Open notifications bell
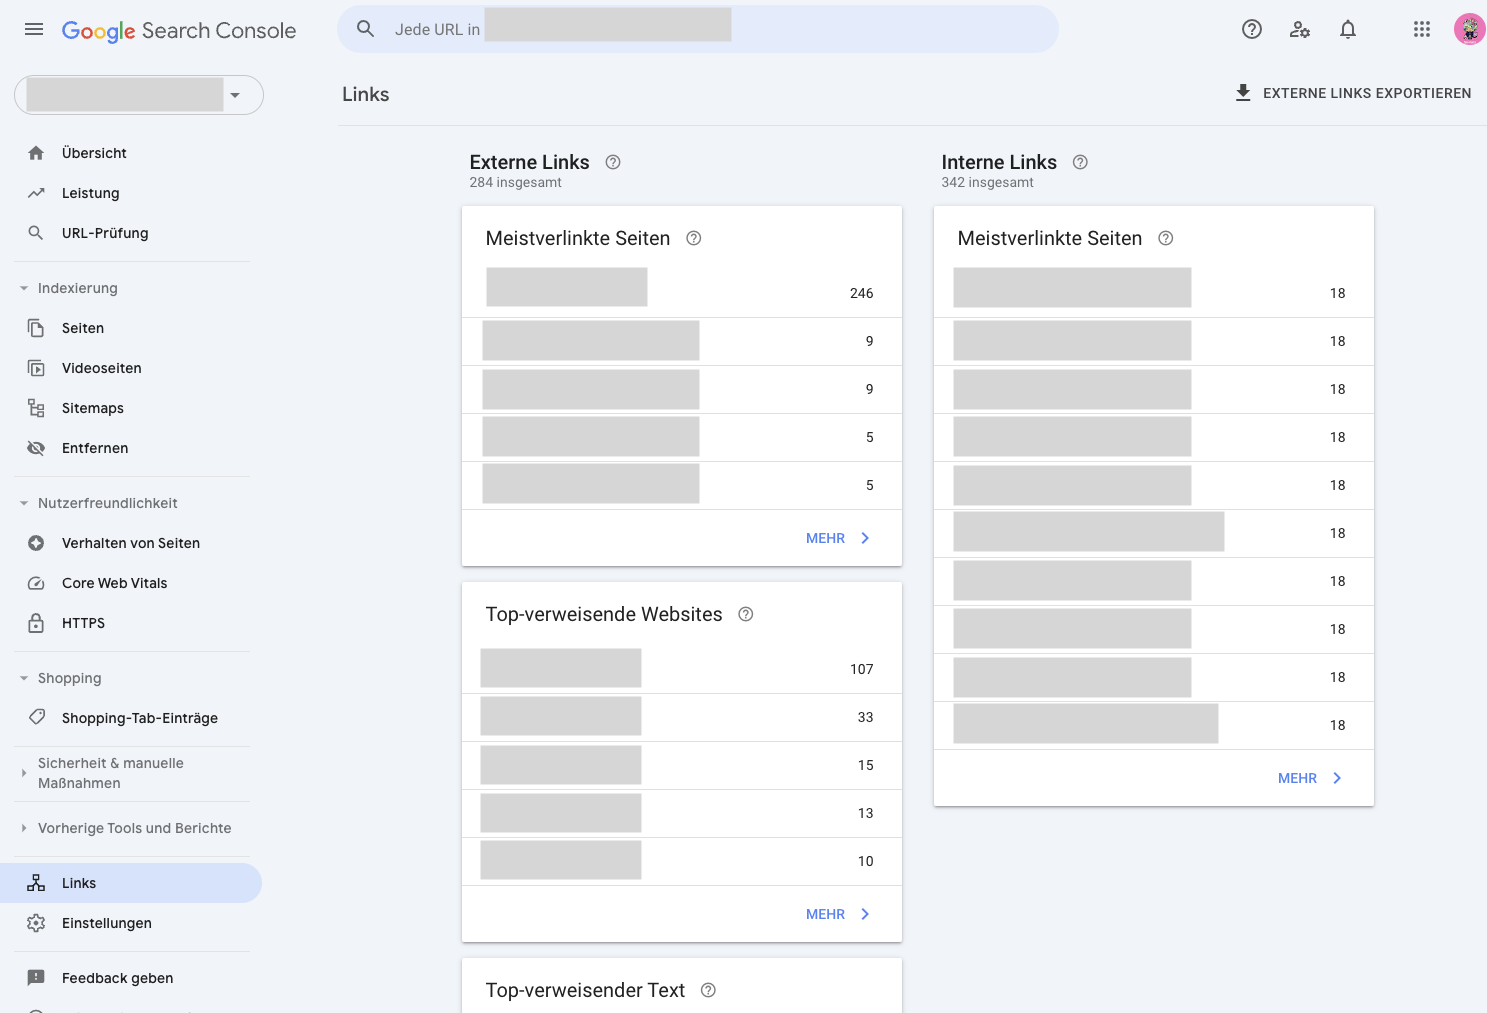 pyautogui.click(x=1347, y=29)
